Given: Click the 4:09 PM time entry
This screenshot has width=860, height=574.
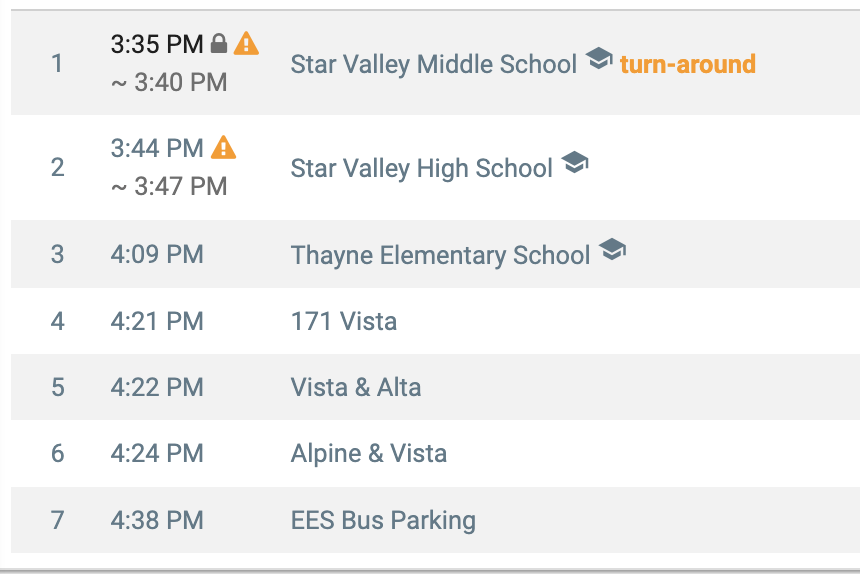Looking at the screenshot, I should point(157,254).
